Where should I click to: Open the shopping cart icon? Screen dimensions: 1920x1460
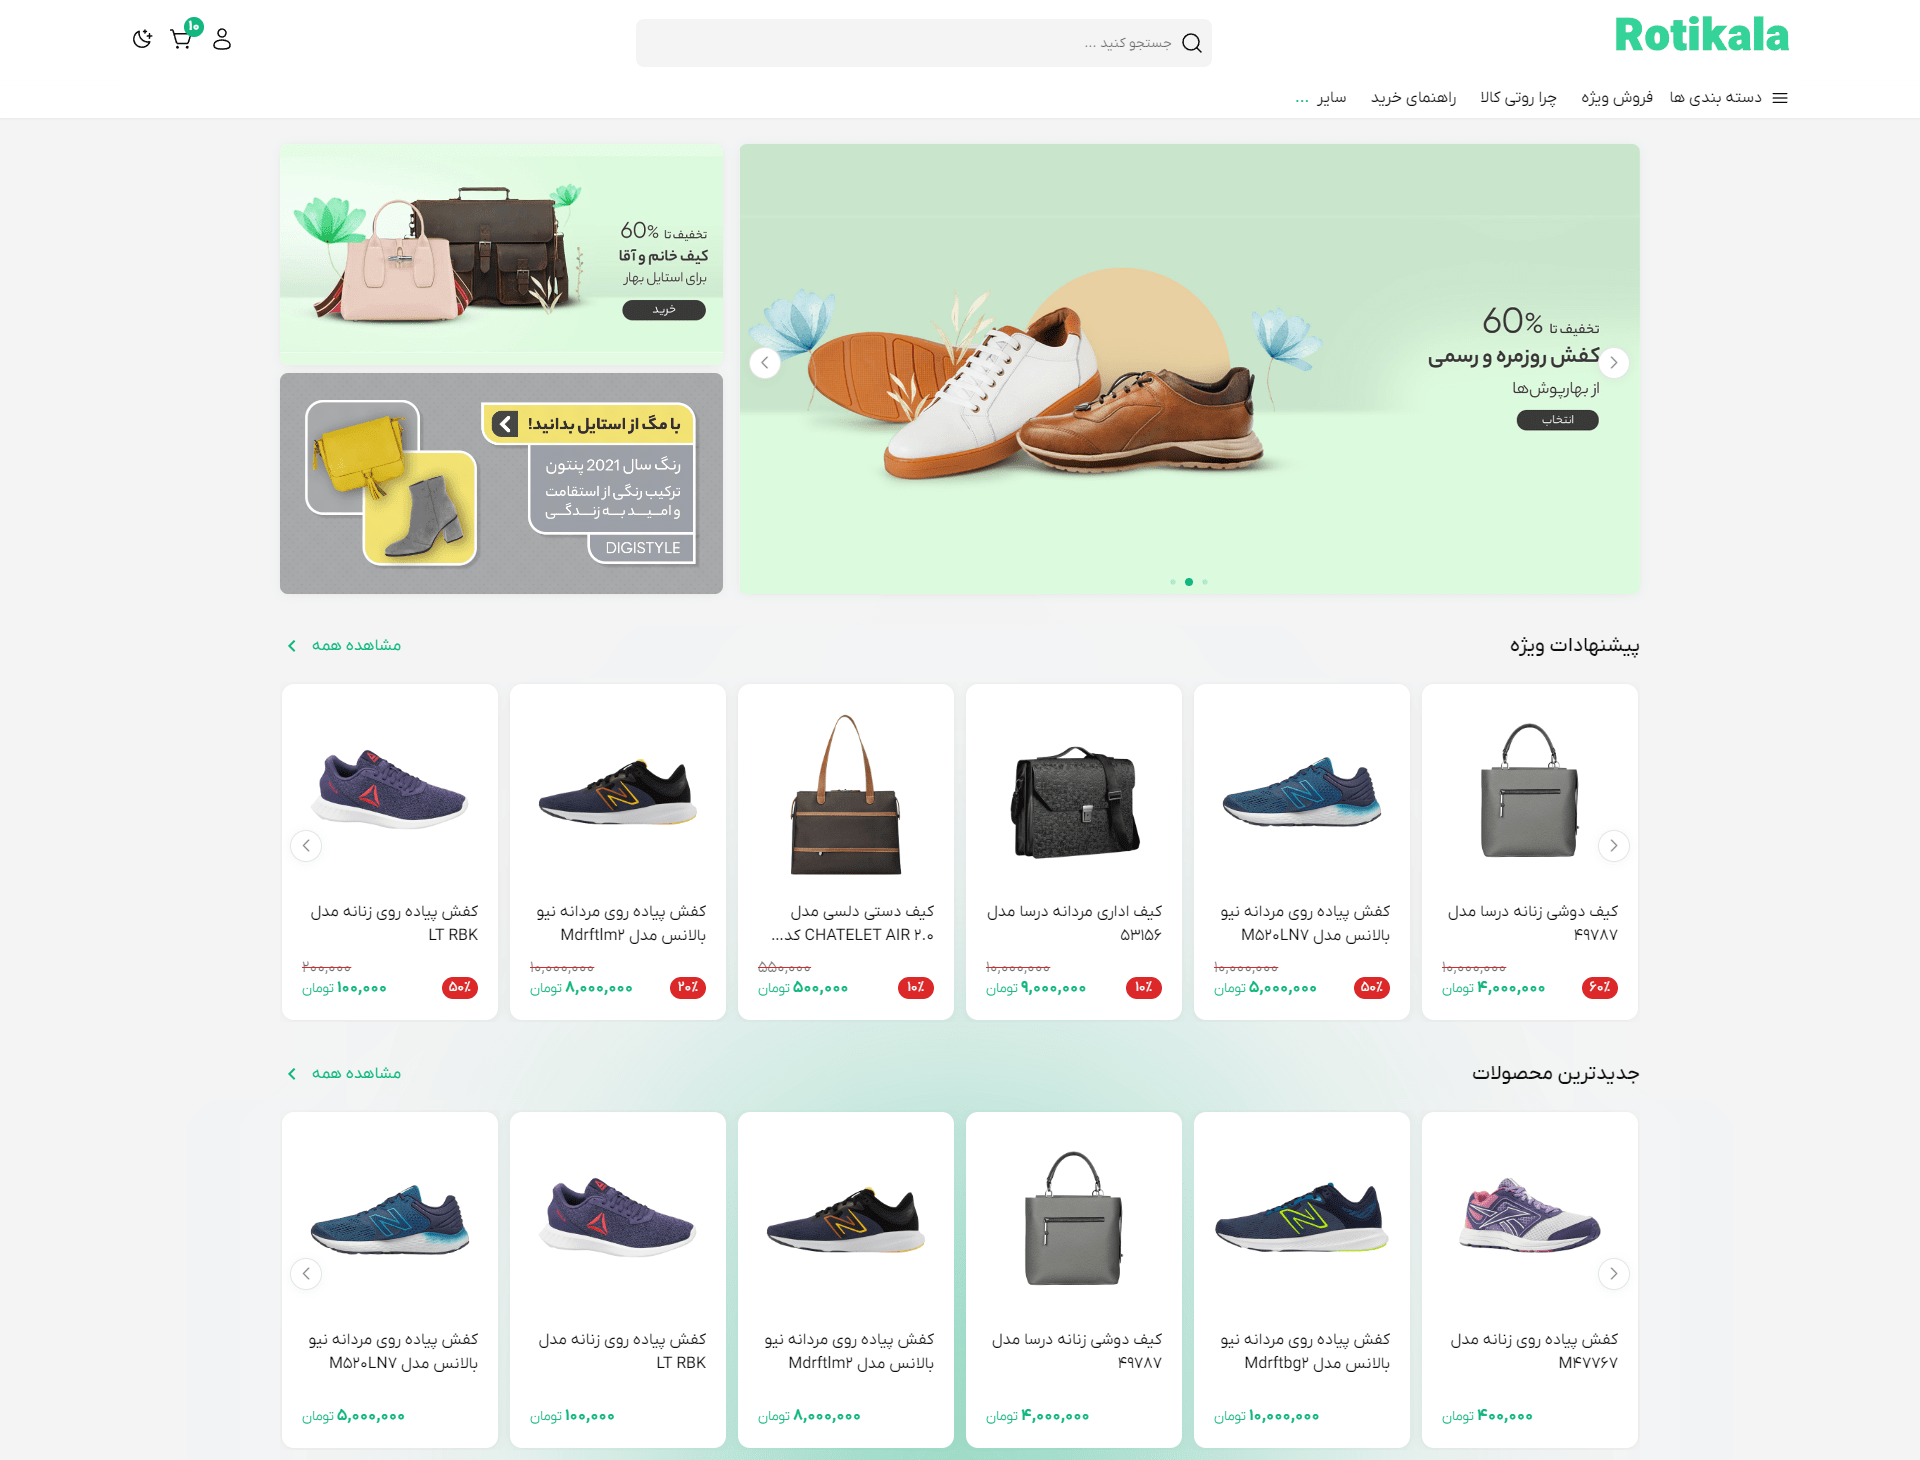coord(181,40)
